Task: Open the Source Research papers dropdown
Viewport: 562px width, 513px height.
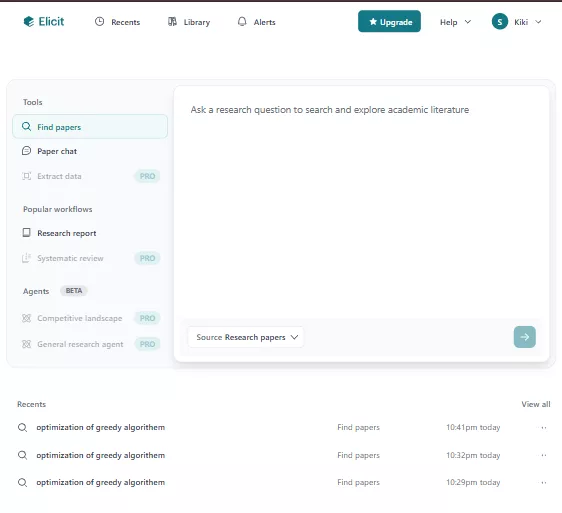Action: 246,337
